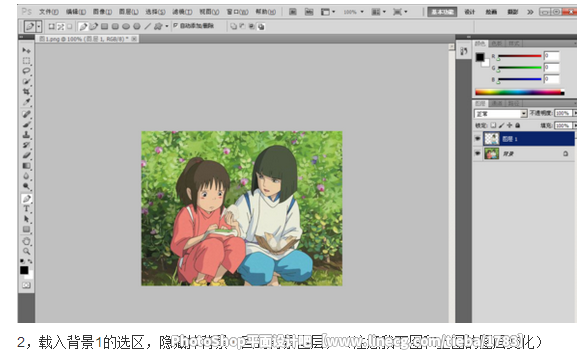Open the View Extras dropdown
The width and height of the screenshot is (579, 360).
point(328,12)
